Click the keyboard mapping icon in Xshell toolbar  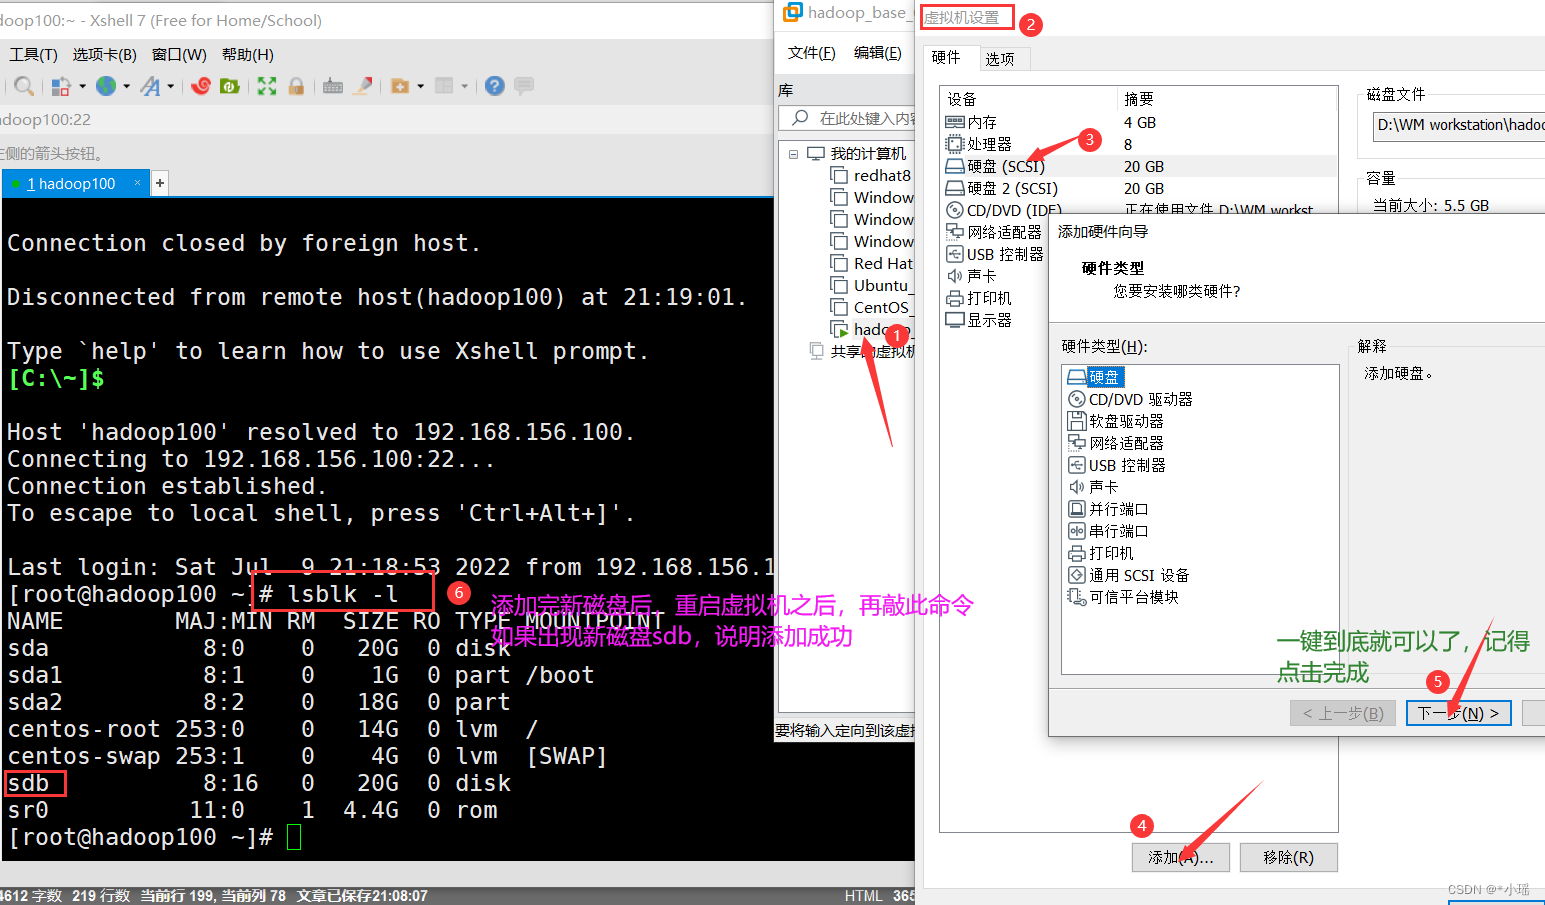pyautogui.click(x=333, y=86)
